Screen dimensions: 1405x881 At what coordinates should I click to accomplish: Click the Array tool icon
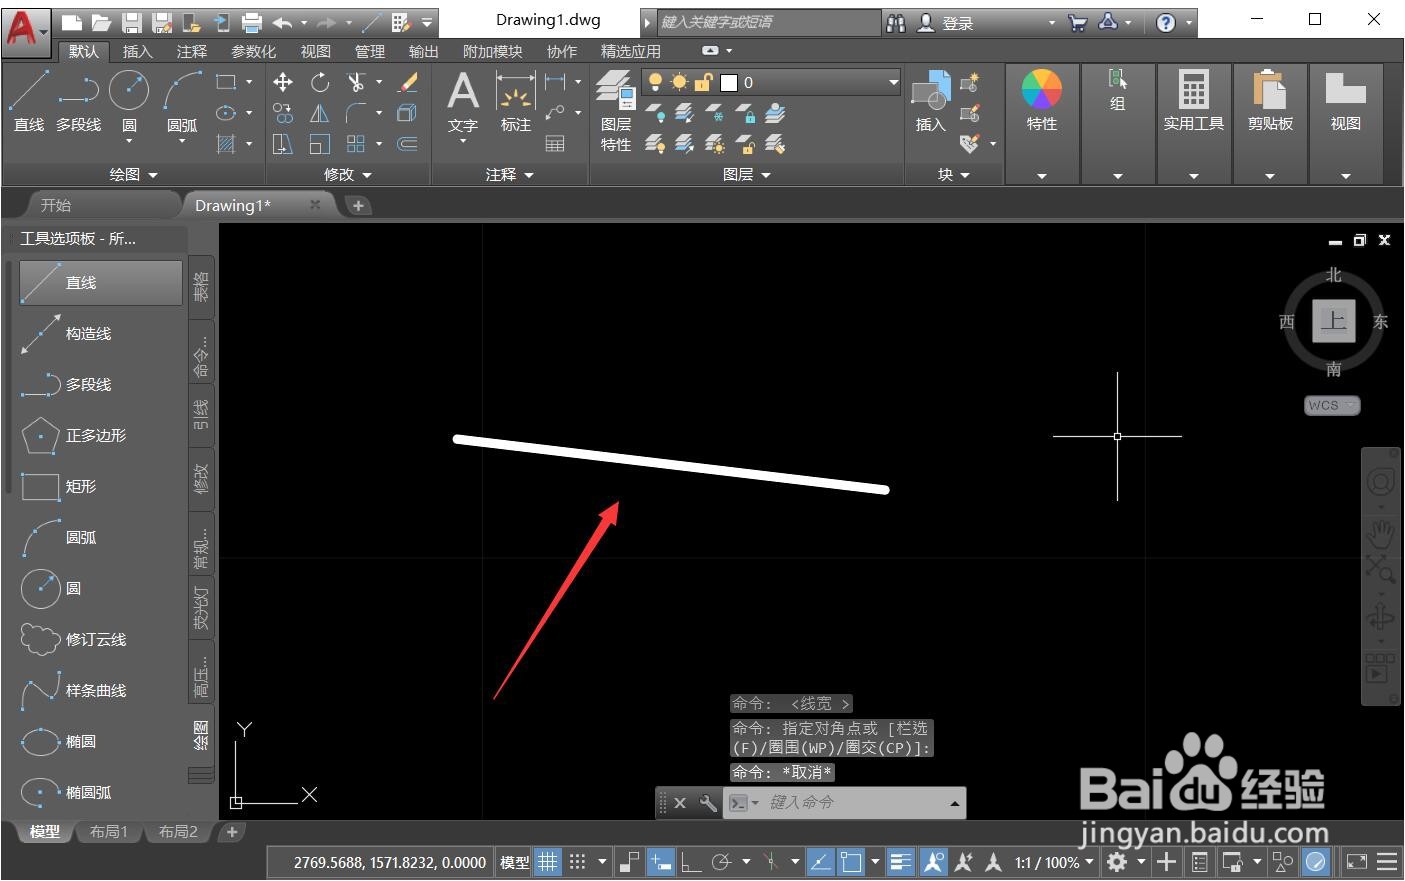click(356, 144)
